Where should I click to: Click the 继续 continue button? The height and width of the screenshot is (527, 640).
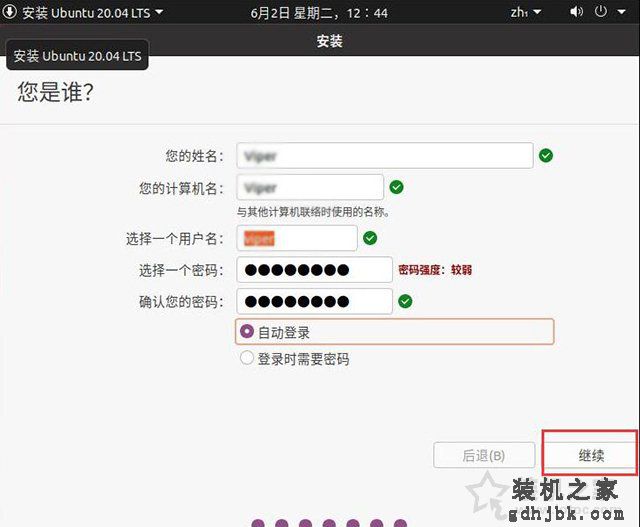coord(591,455)
